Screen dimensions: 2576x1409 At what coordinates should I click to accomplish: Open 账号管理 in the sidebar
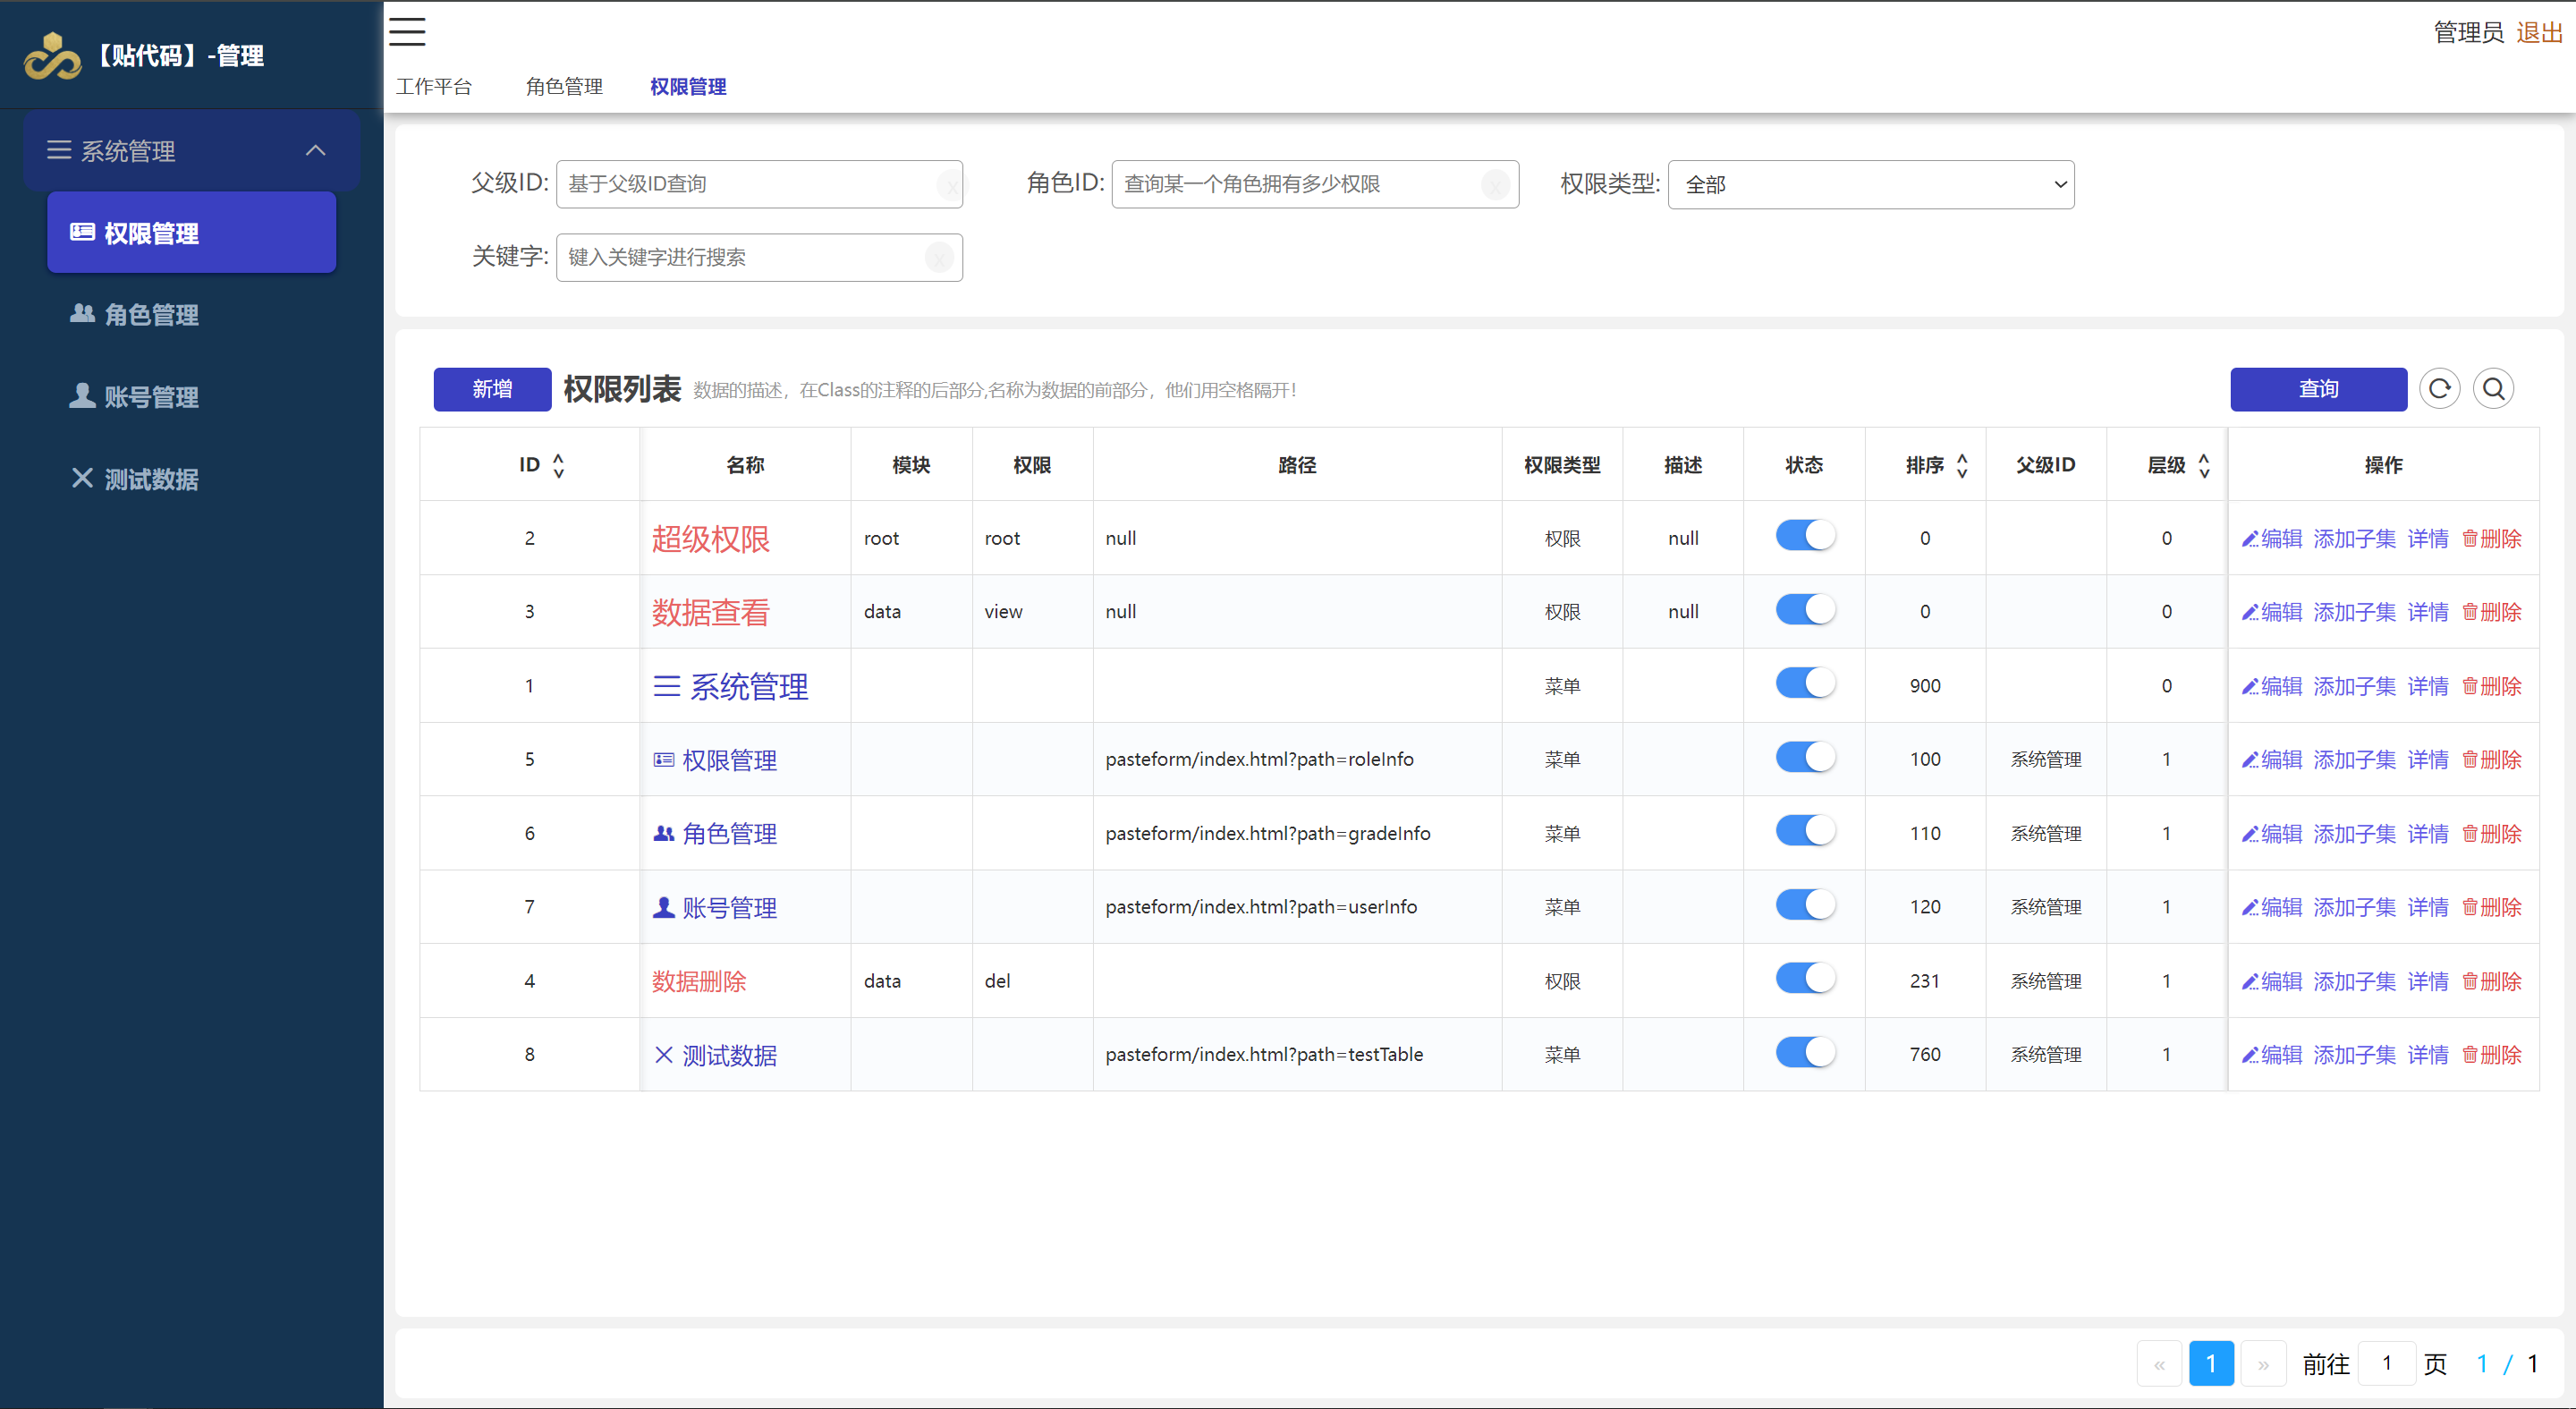pyautogui.click(x=151, y=397)
